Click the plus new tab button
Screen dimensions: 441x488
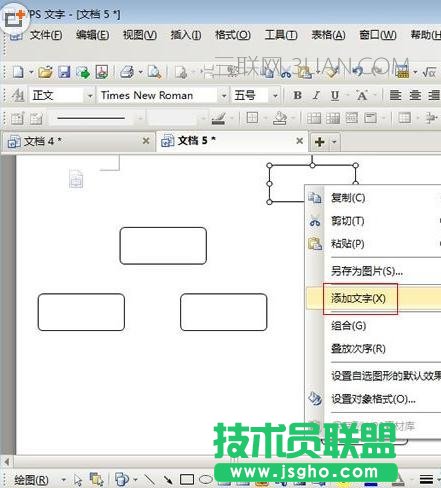click(x=319, y=142)
